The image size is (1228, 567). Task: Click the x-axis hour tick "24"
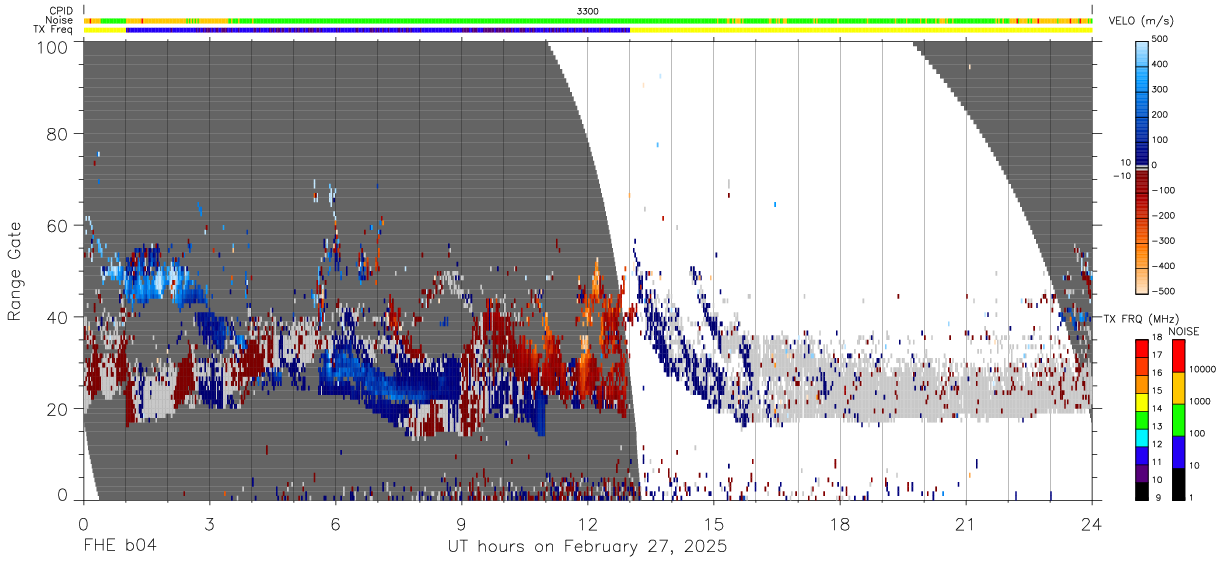(1091, 524)
